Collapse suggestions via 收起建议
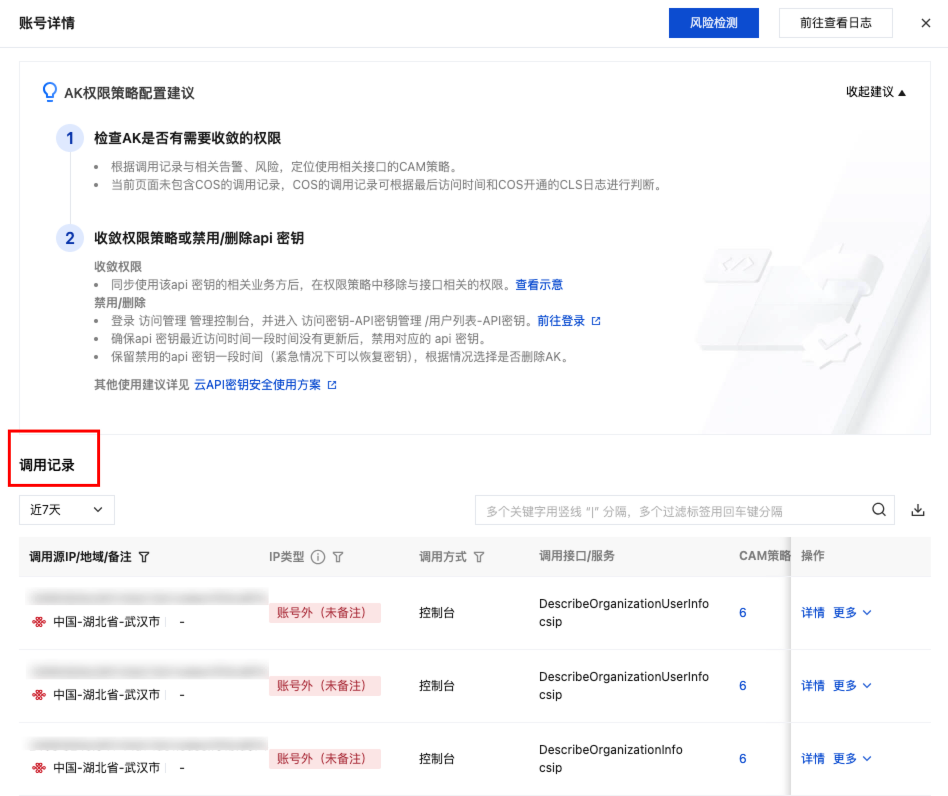Screen dimensions: 948x796 coord(876,92)
